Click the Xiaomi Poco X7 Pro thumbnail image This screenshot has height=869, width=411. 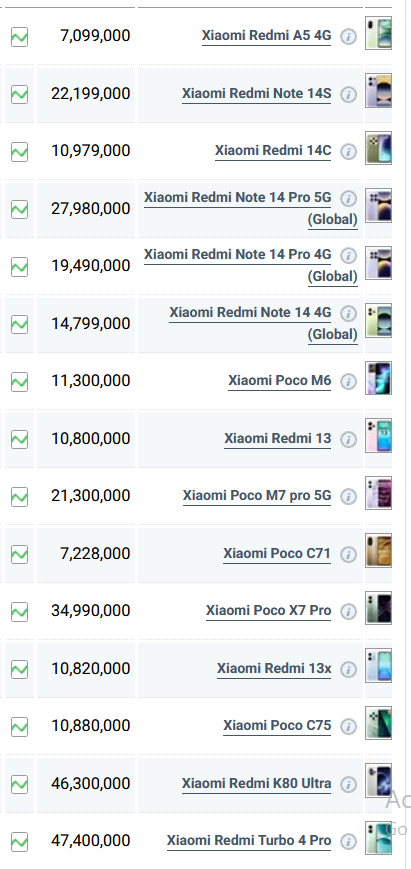(378, 608)
